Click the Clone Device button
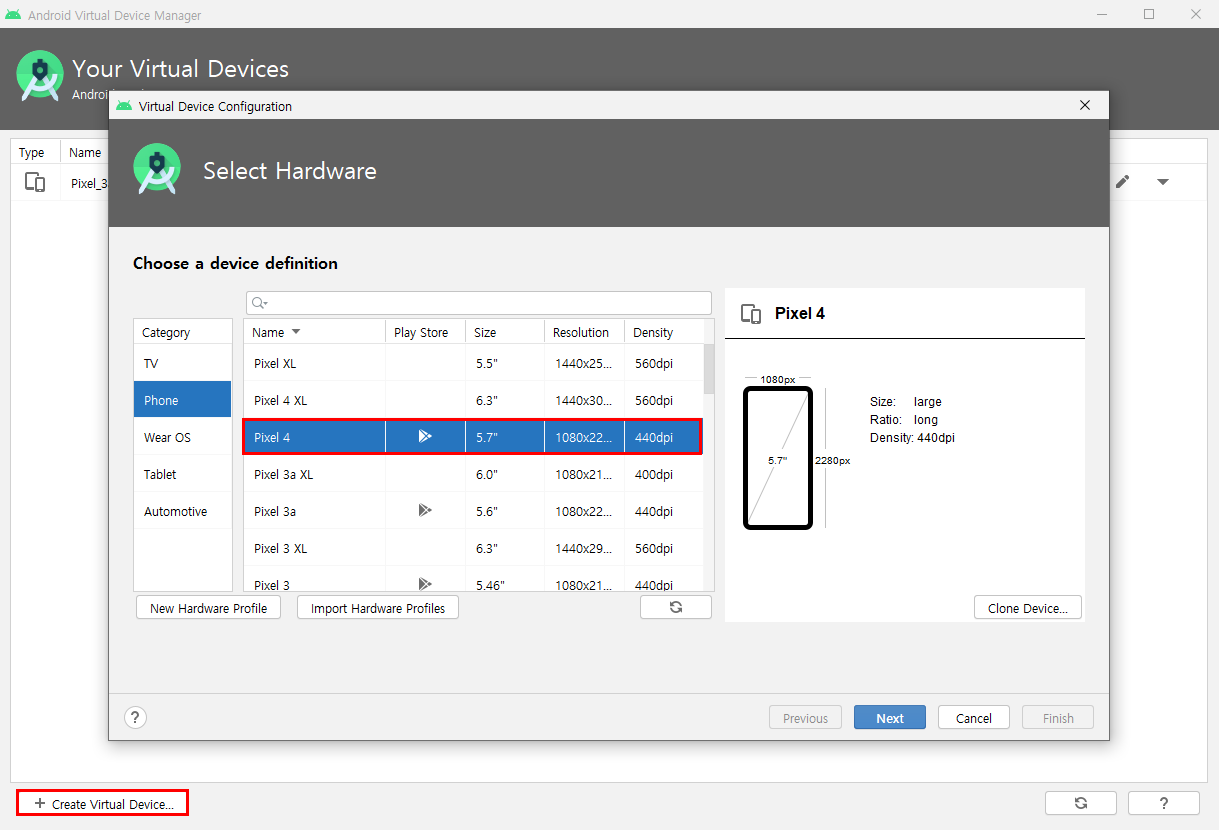1219x830 pixels. click(x=1028, y=607)
